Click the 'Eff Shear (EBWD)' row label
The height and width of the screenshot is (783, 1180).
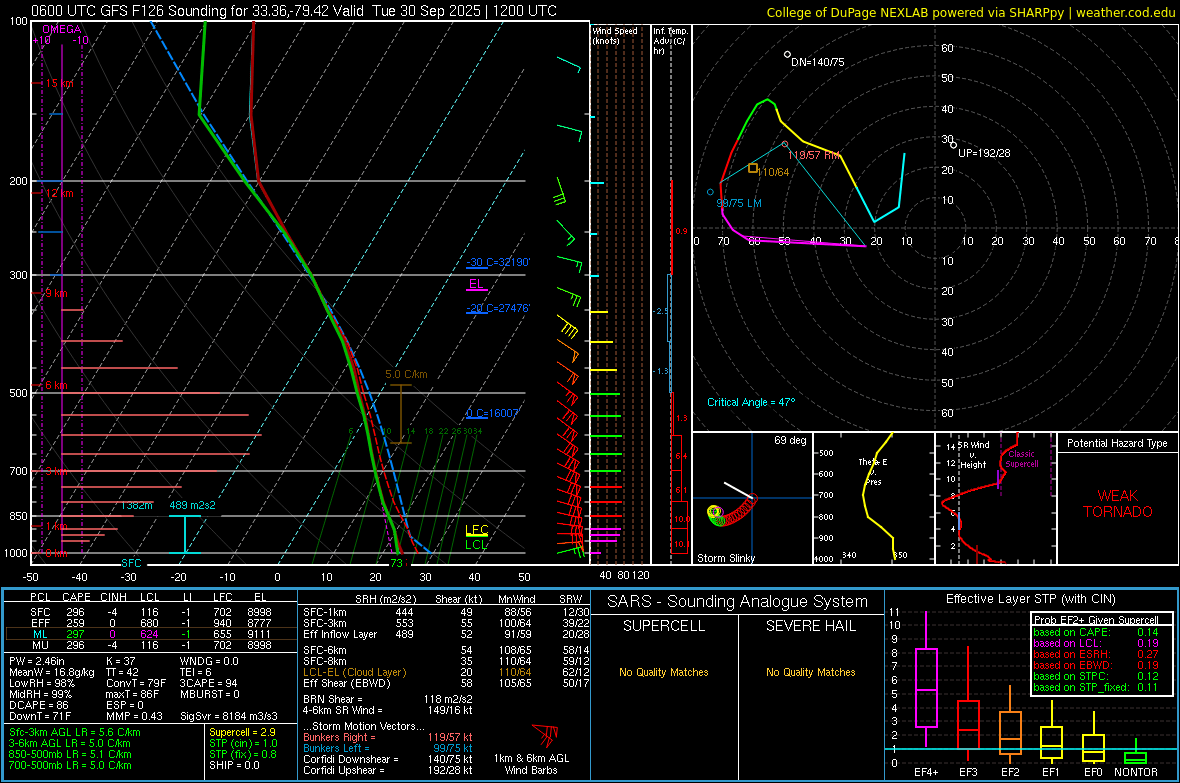point(347,684)
